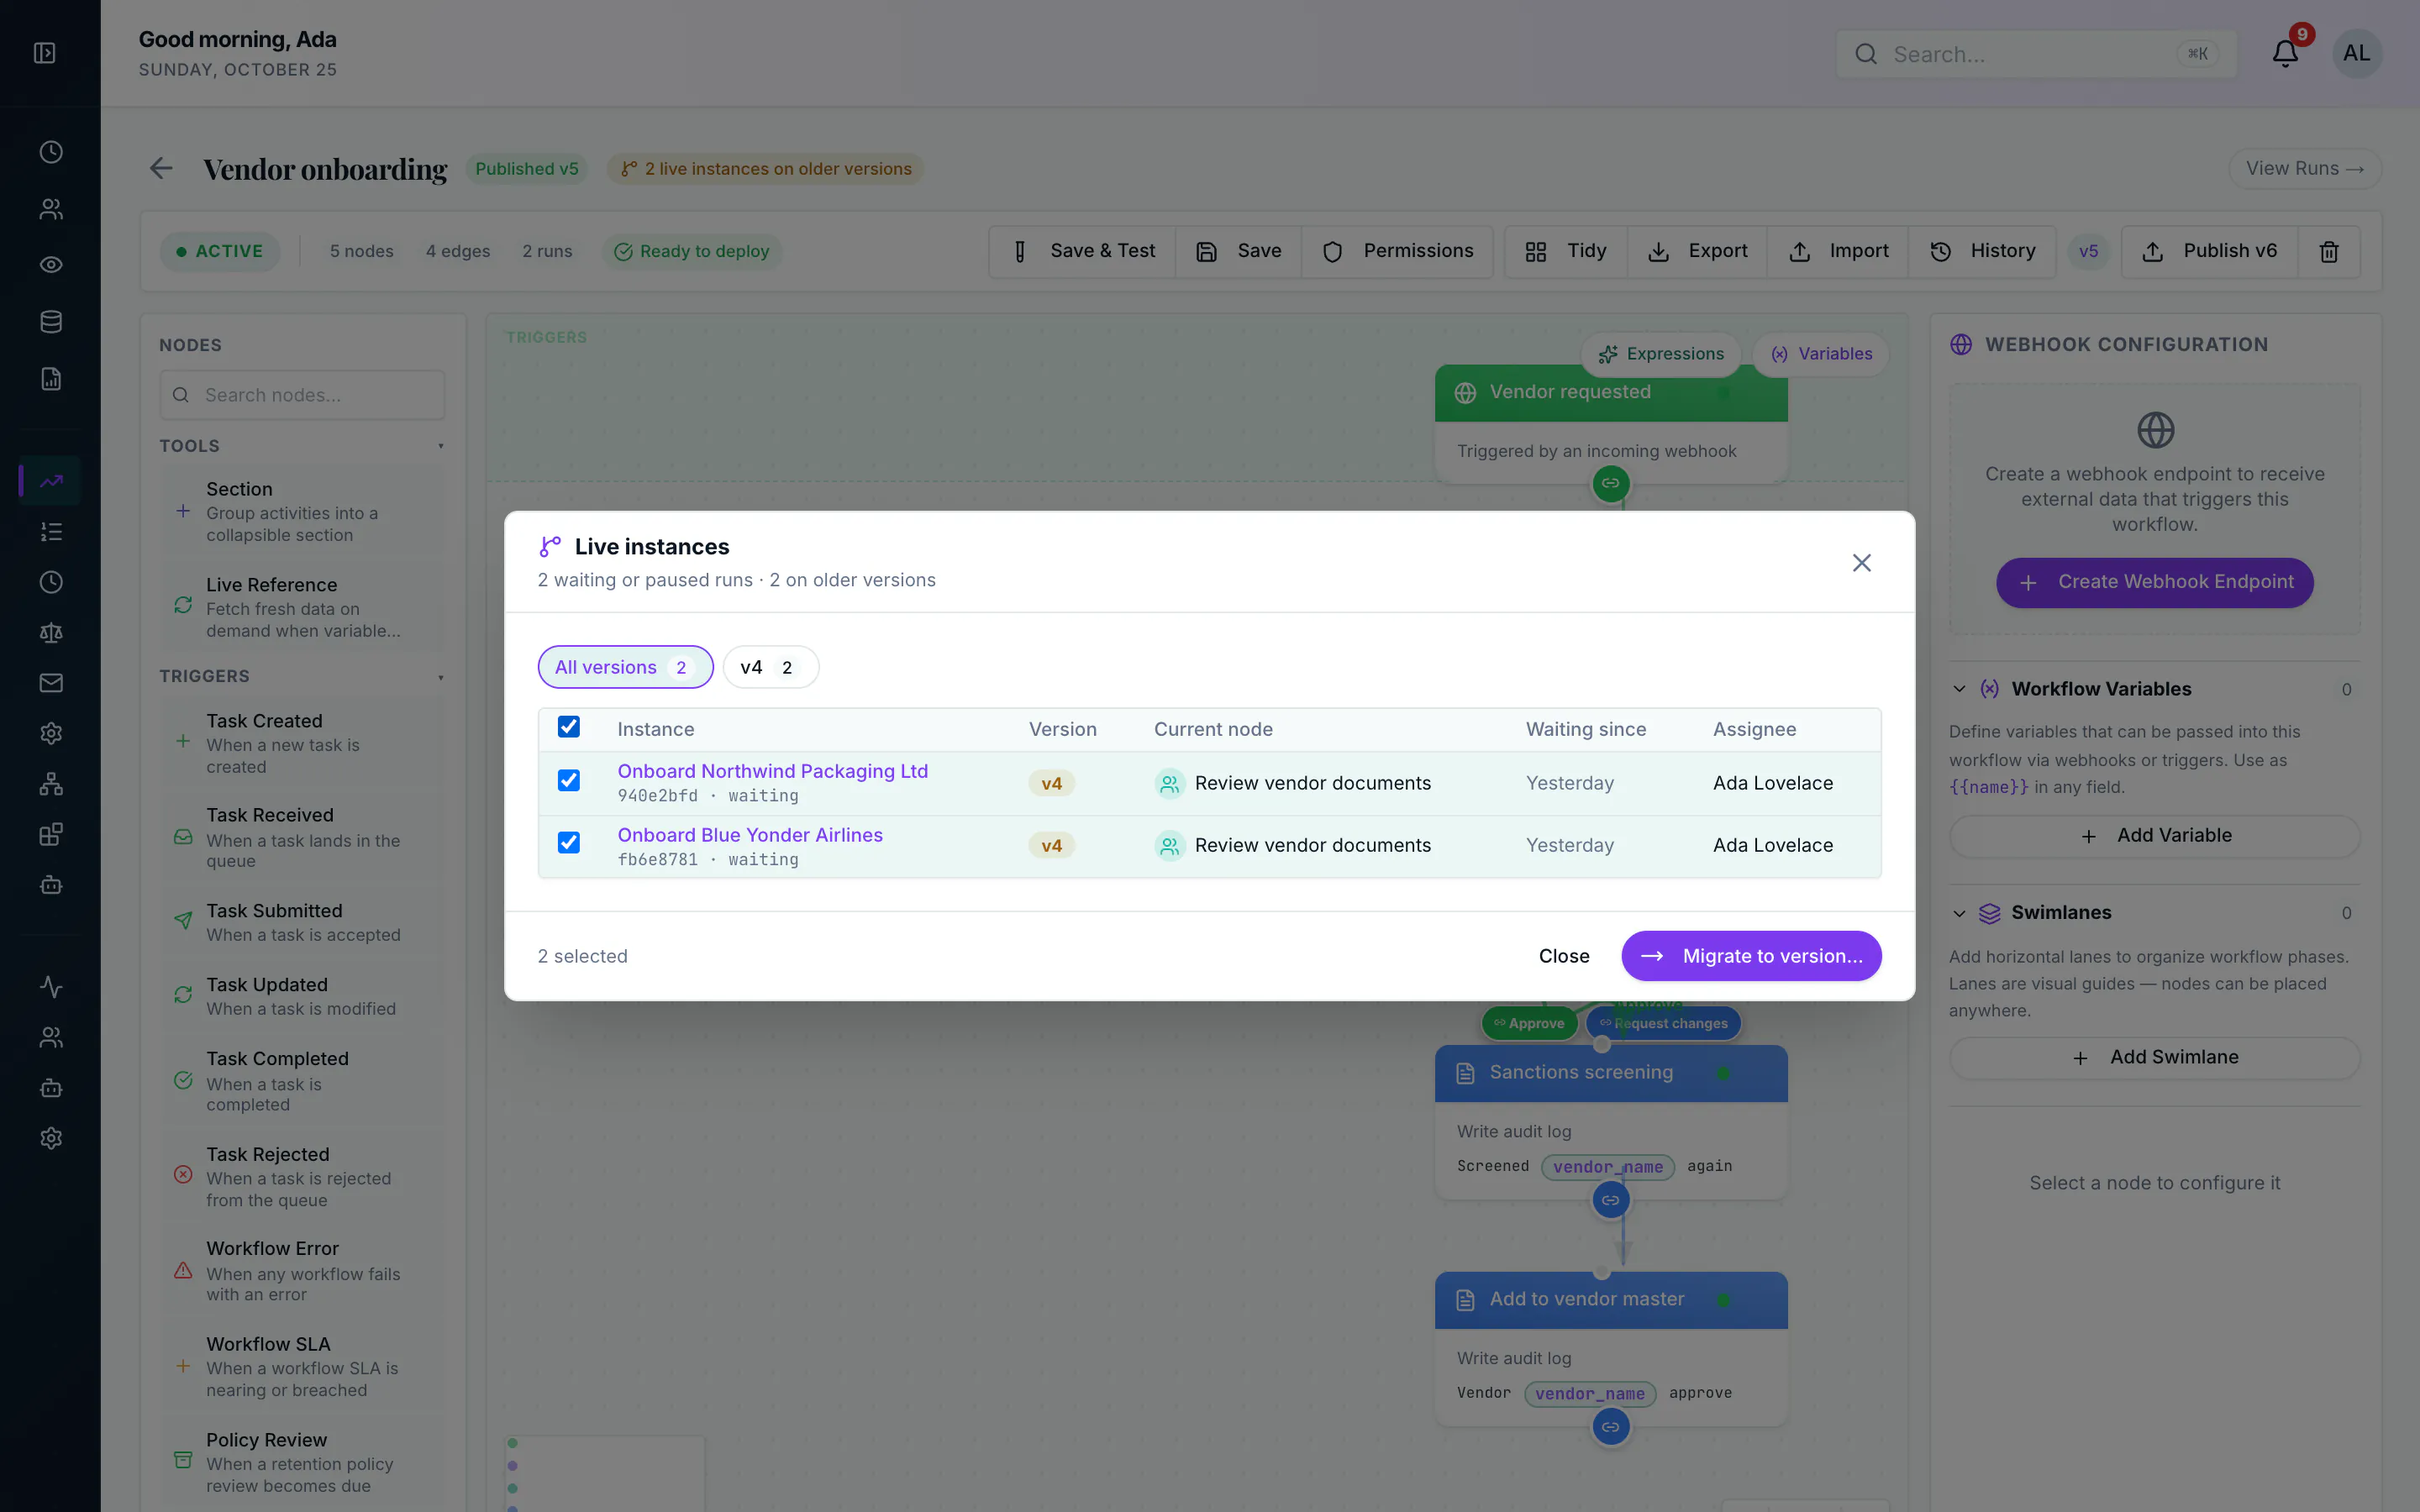Open the eye icon in the sidebar
The height and width of the screenshot is (1512, 2420).
point(51,265)
